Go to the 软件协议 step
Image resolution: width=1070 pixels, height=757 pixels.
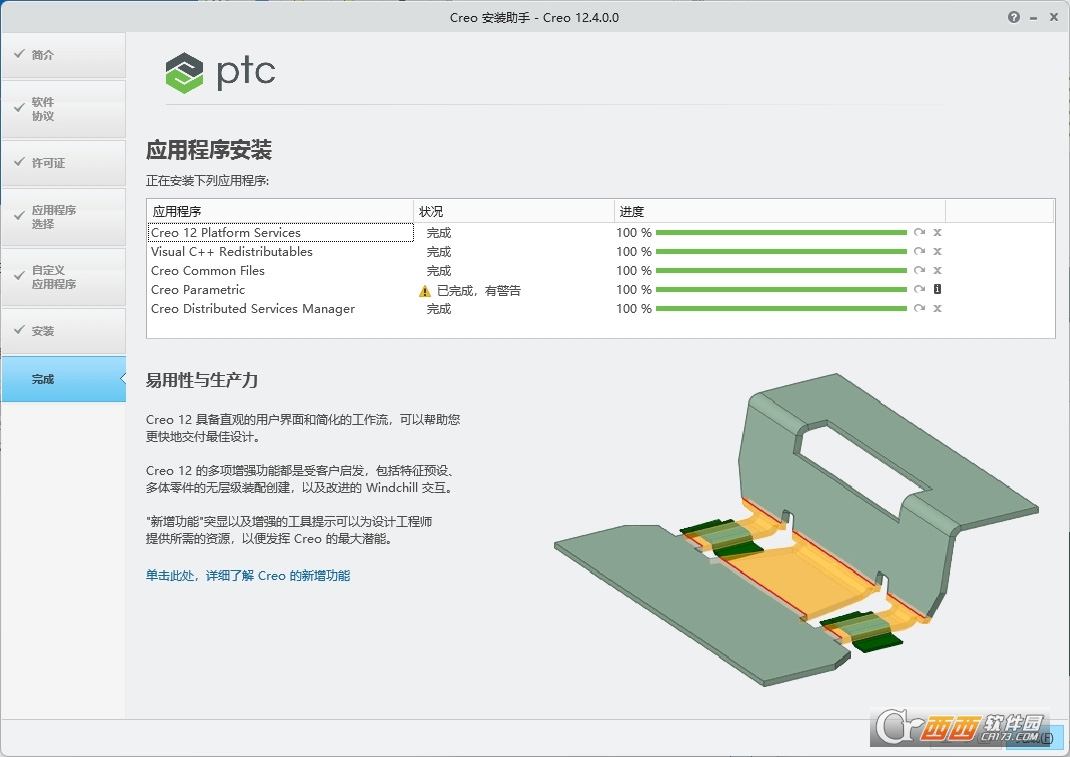click(63, 109)
